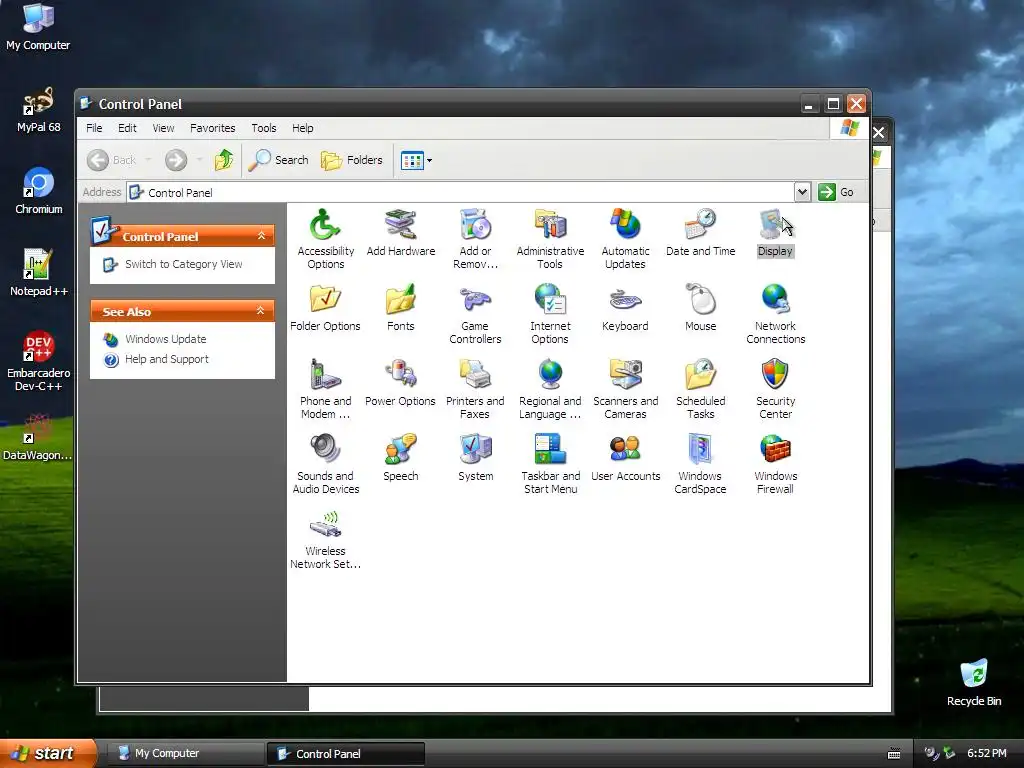Viewport: 1024px width, 768px height.
Task: Collapse the Control Panel side section
Action: tap(261, 236)
